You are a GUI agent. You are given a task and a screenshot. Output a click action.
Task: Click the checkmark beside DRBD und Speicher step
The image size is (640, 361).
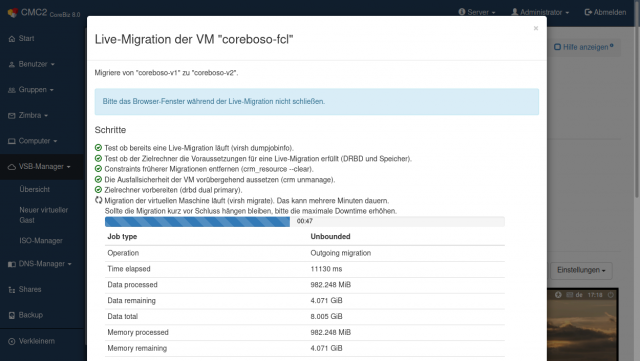98,158
